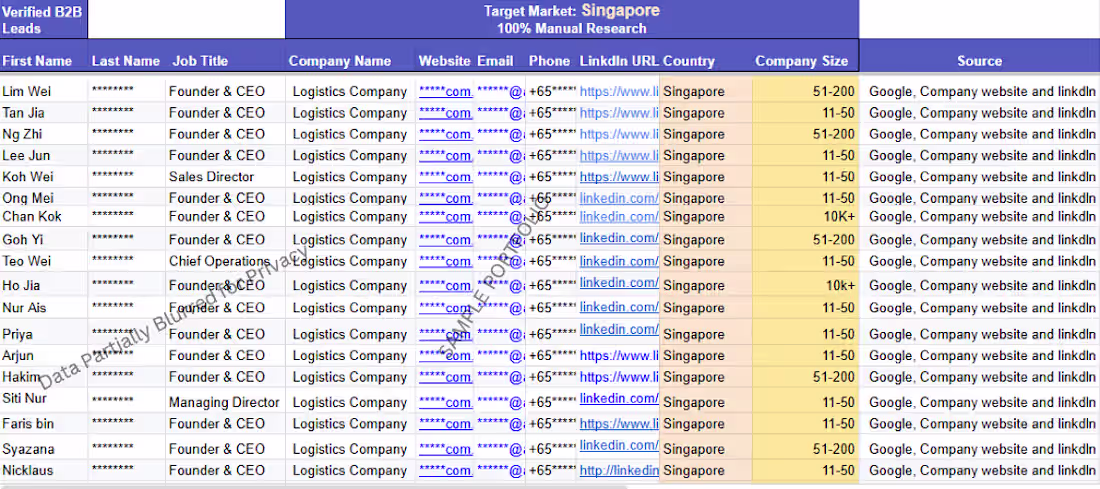Screen dimensions: 1100x489
Task: Select the Lim Wei first name cell
Action: pos(44,92)
